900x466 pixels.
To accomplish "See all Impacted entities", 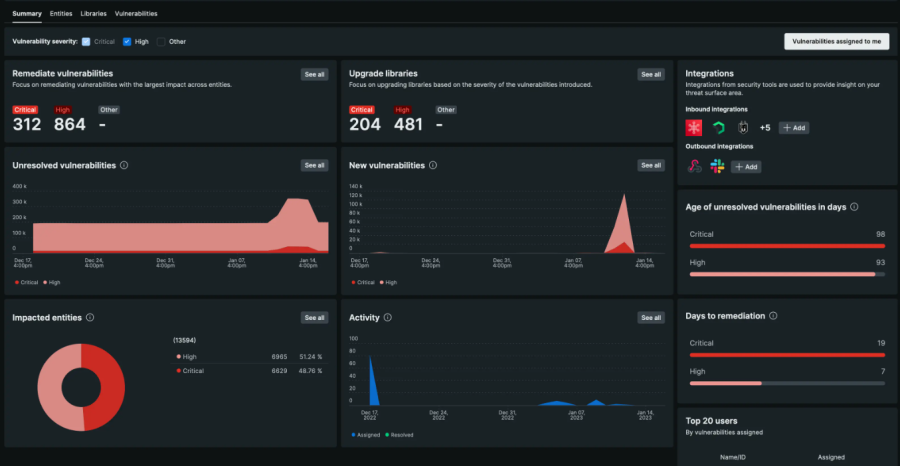I will [x=315, y=317].
